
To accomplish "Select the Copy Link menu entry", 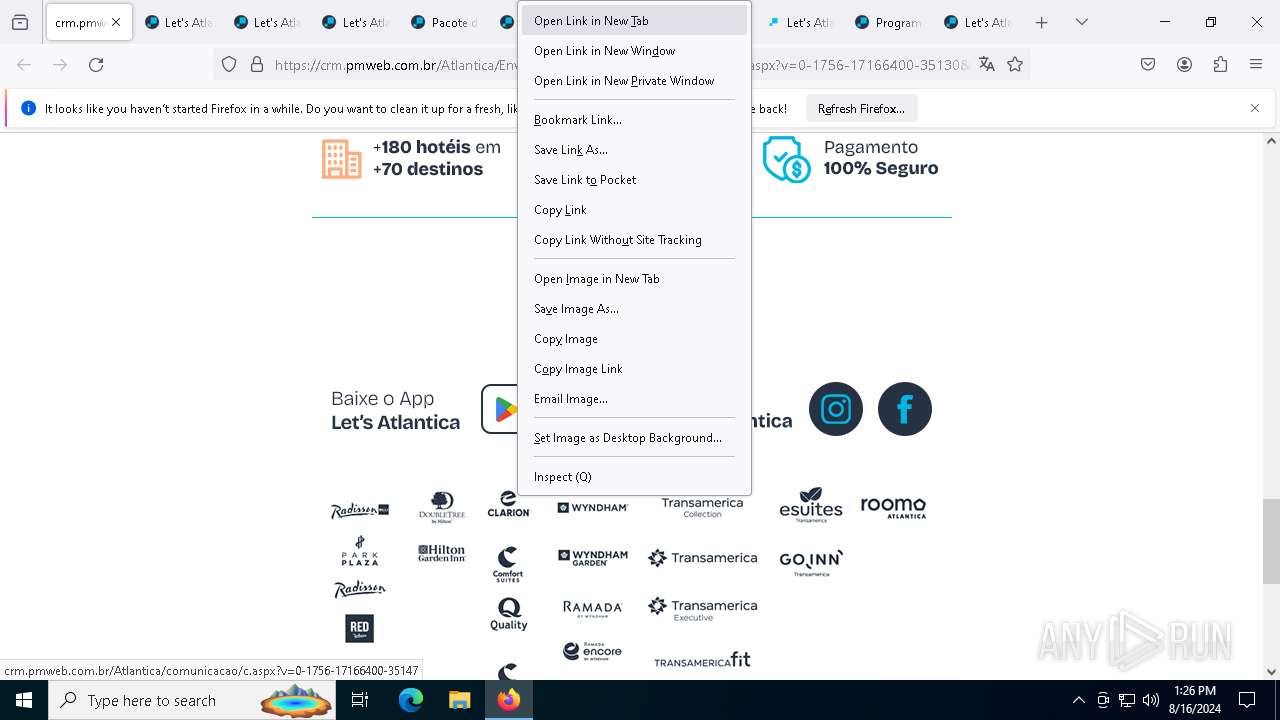I will [x=634, y=210].
